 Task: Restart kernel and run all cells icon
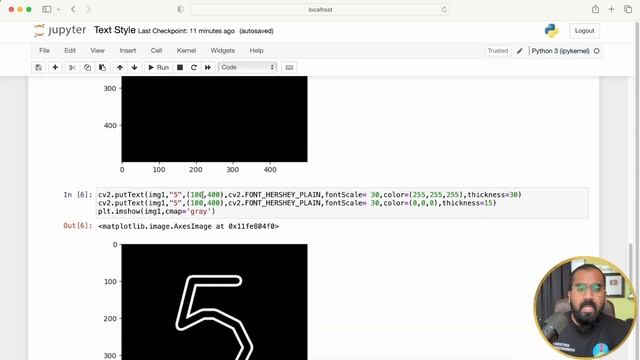208,67
